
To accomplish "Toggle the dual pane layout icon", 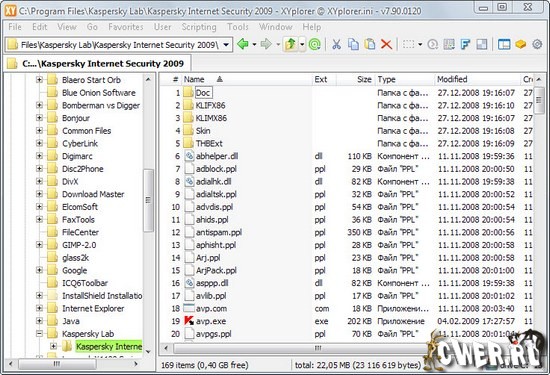I will (x=504, y=45).
